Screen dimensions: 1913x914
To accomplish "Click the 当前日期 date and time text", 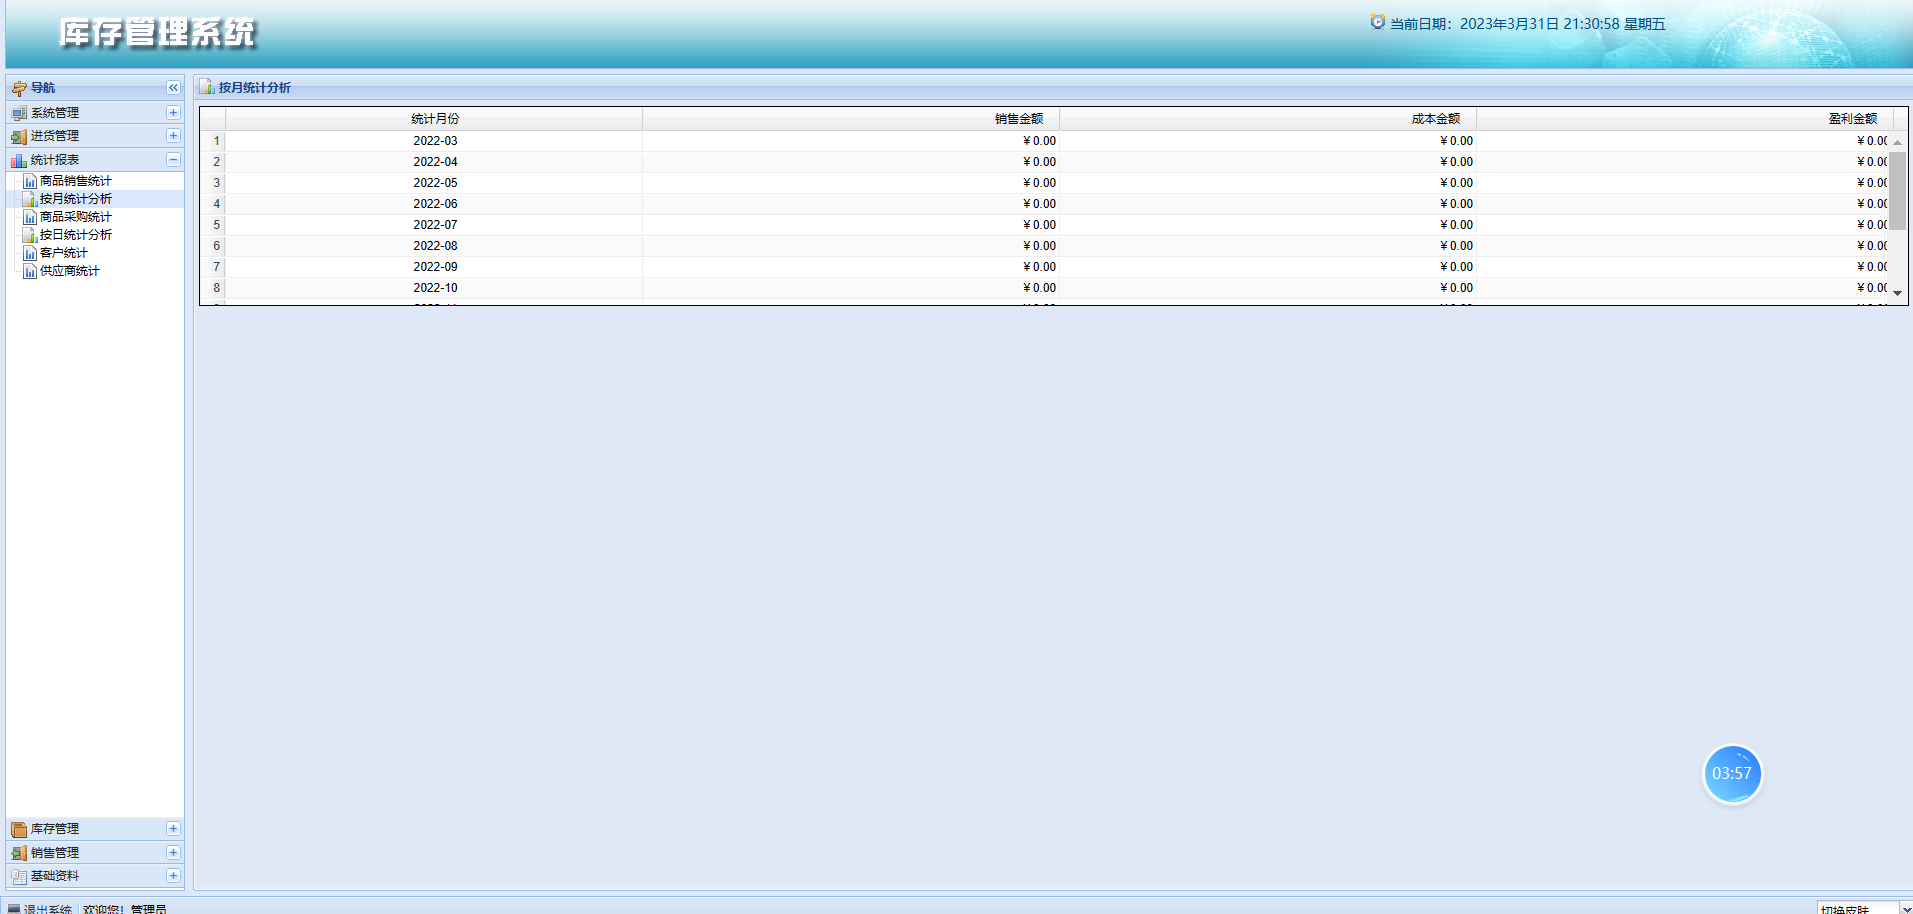I will pos(1528,24).
